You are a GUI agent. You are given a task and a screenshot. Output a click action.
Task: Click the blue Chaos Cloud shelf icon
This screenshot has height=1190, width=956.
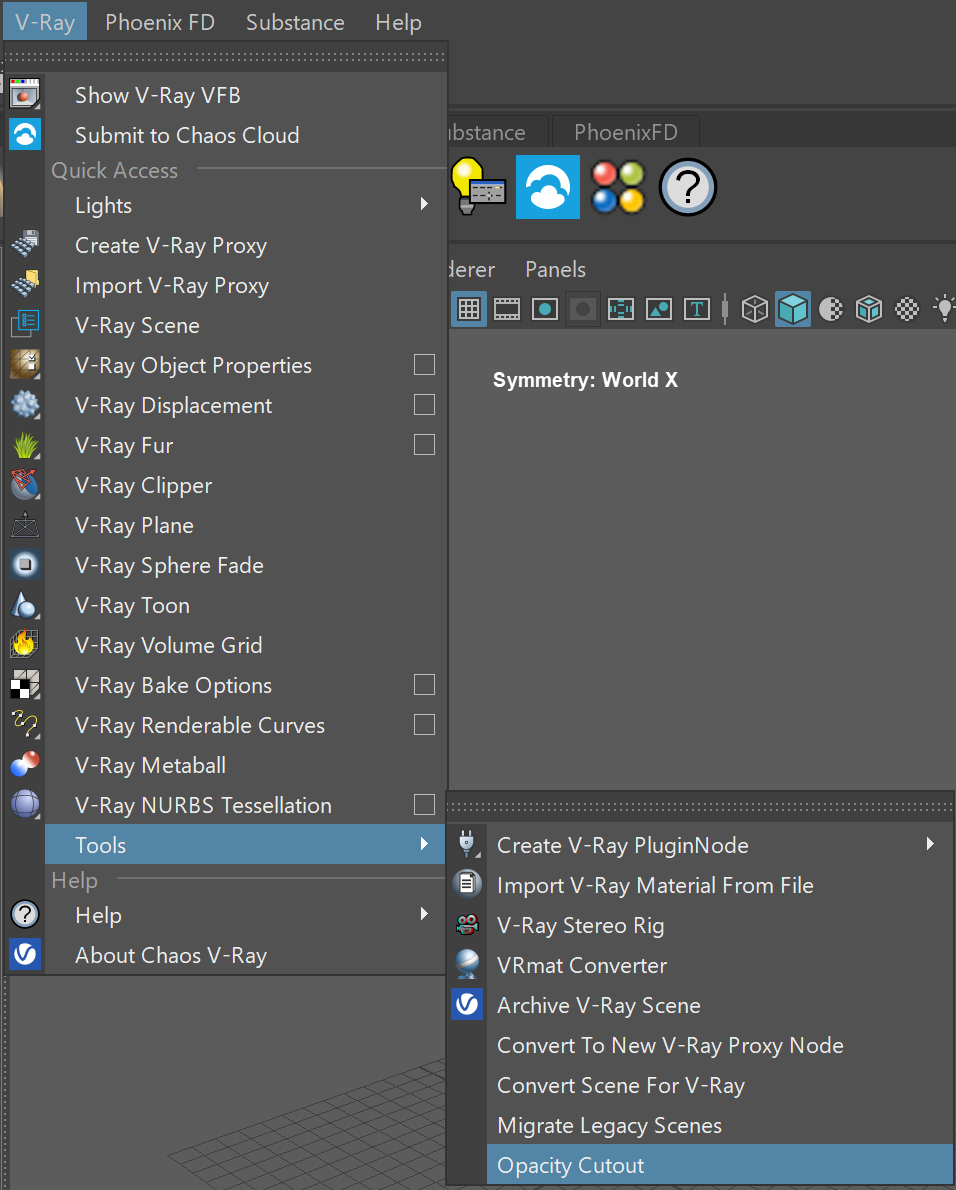click(x=548, y=187)
